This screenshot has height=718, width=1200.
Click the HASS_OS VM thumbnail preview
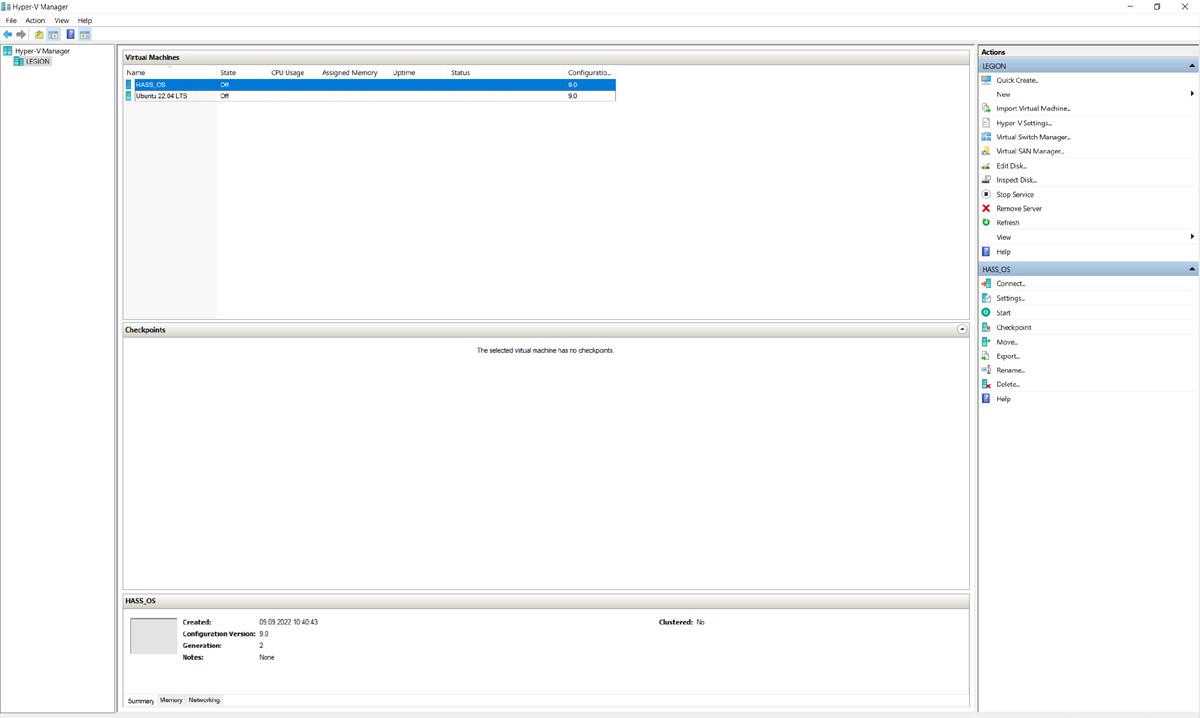click(154, 636)
